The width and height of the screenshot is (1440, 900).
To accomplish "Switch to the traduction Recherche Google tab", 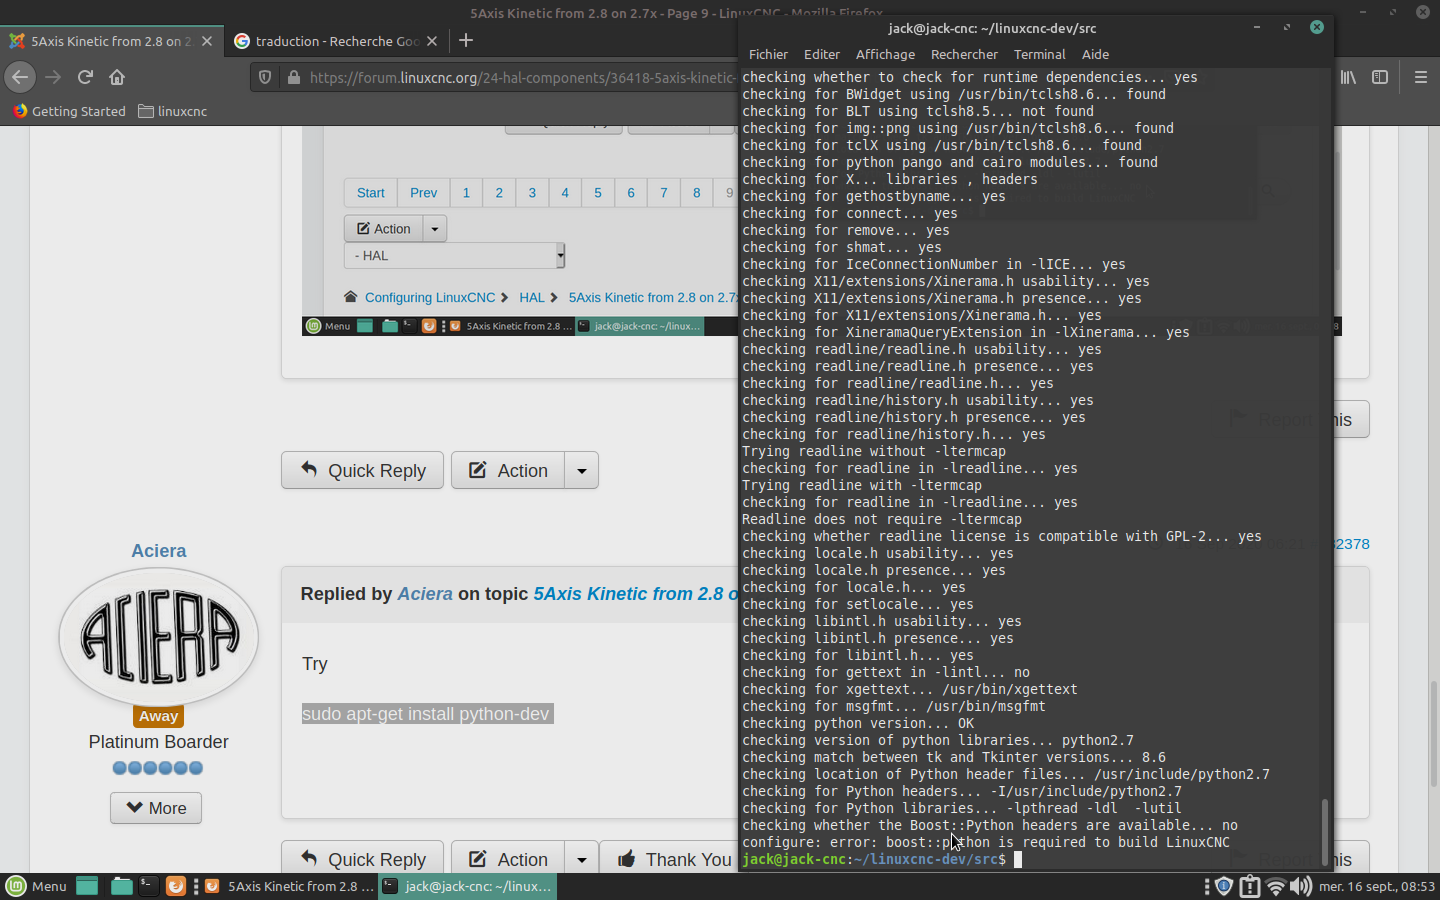I will [337, 41].
